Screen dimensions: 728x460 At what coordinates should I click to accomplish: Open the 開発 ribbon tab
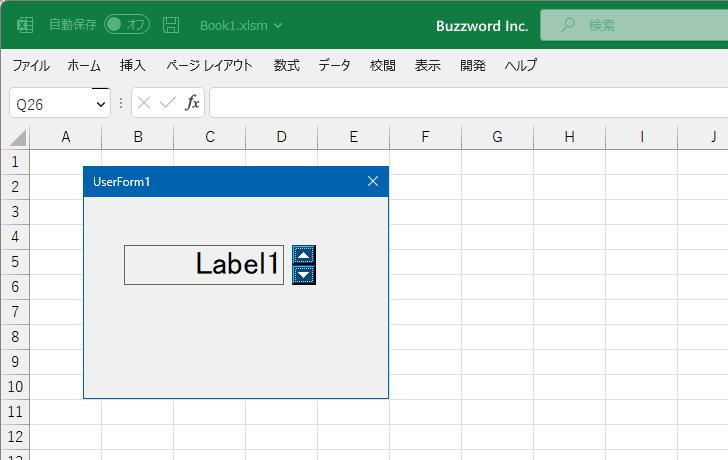click(473, 65)
